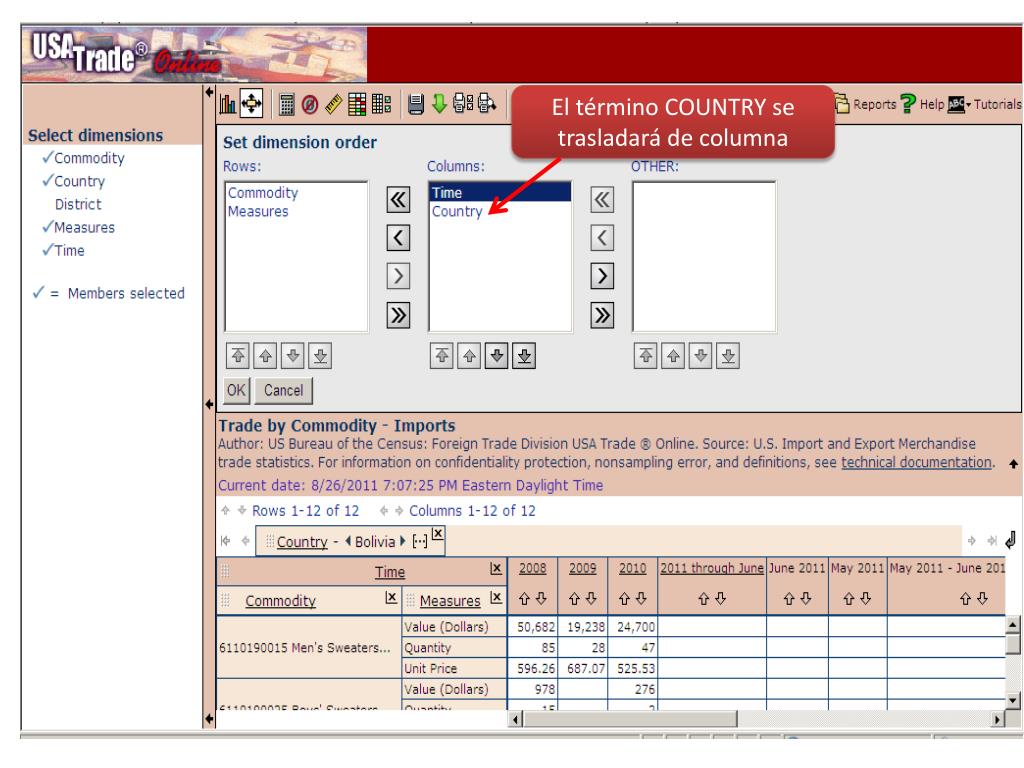This screenshot has height=768, width=1024.
Task: Remove the Time dimension header with X
Action: 496,569
